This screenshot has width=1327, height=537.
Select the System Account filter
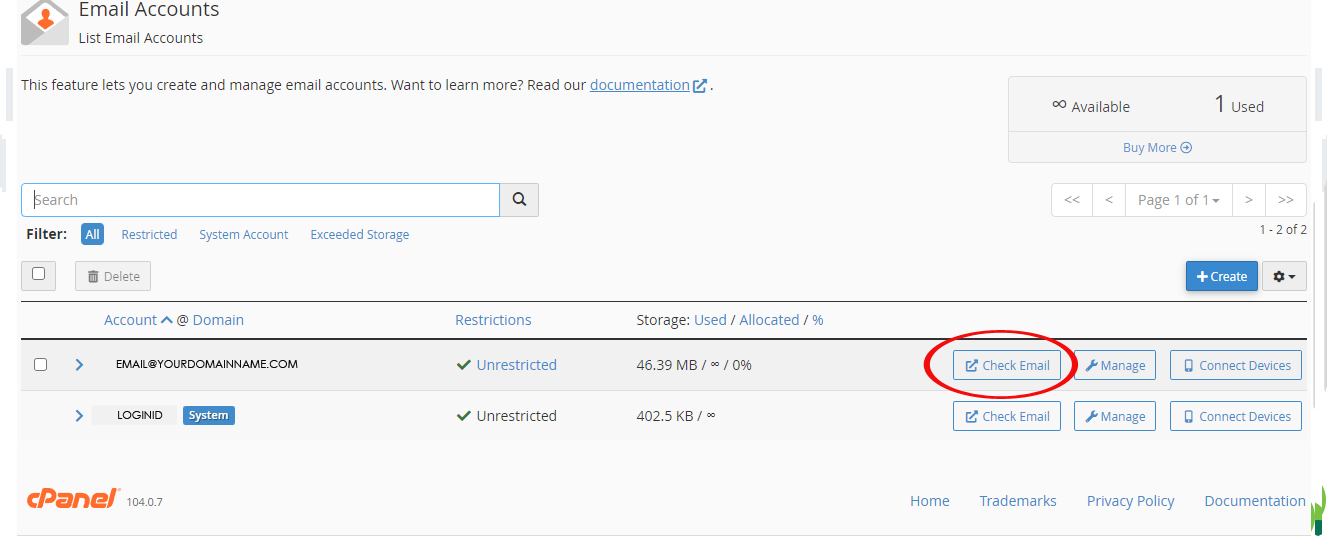pyautogui.click(x=243, y=235)
